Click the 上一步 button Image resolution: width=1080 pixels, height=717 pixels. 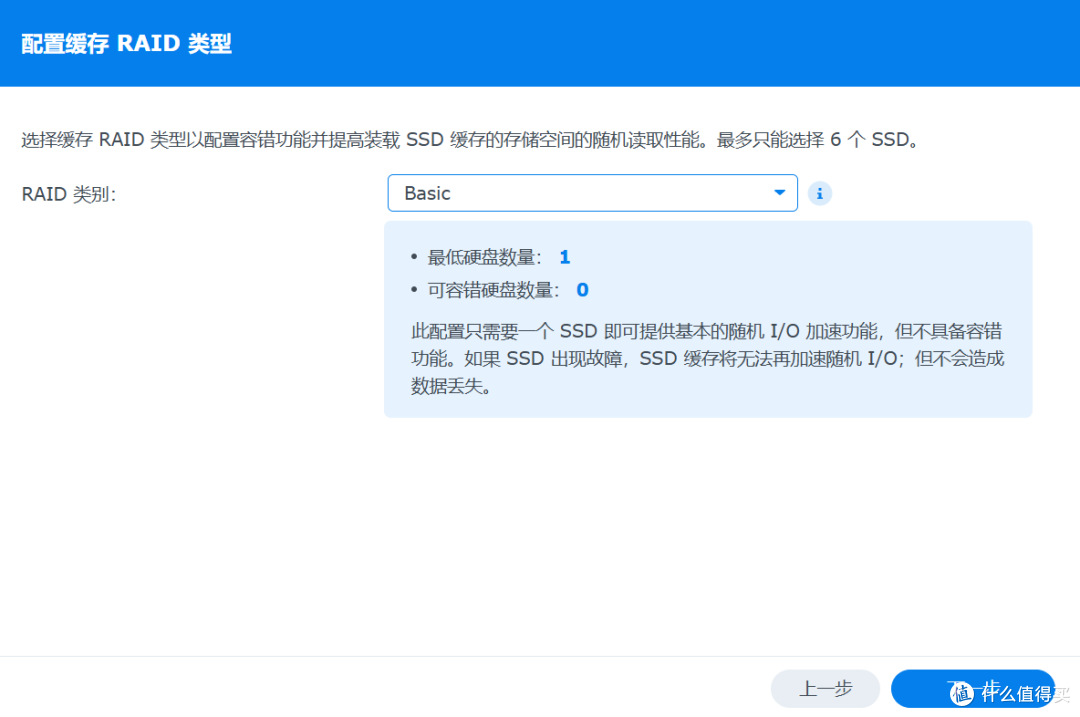click(x=825, y=688)
